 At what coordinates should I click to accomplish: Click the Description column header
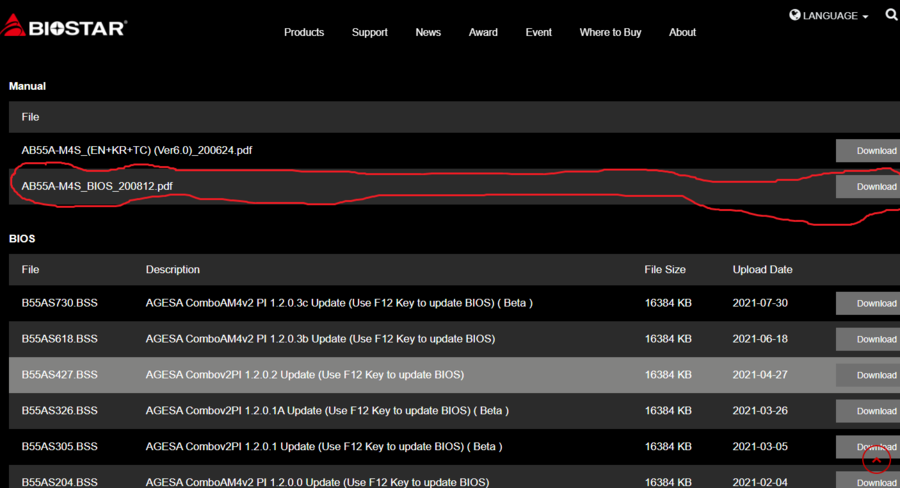(x=173, y=269)
